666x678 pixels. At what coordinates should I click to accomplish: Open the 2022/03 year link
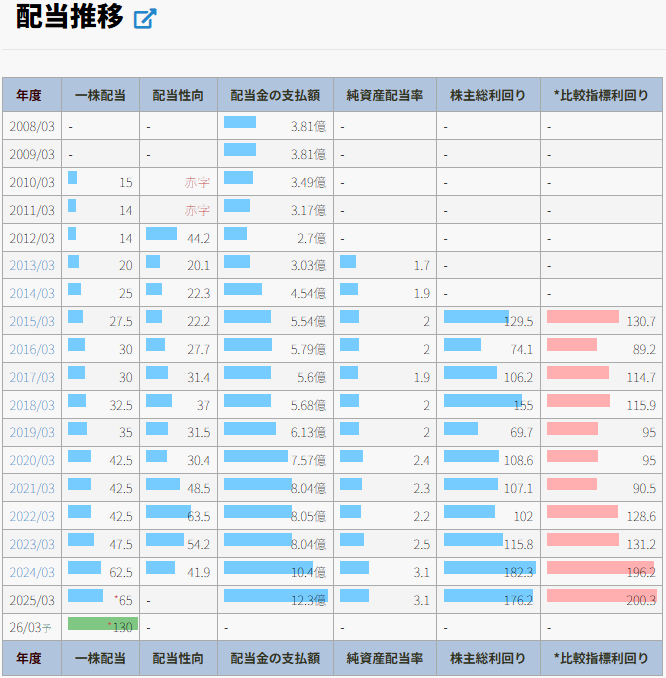32,516
